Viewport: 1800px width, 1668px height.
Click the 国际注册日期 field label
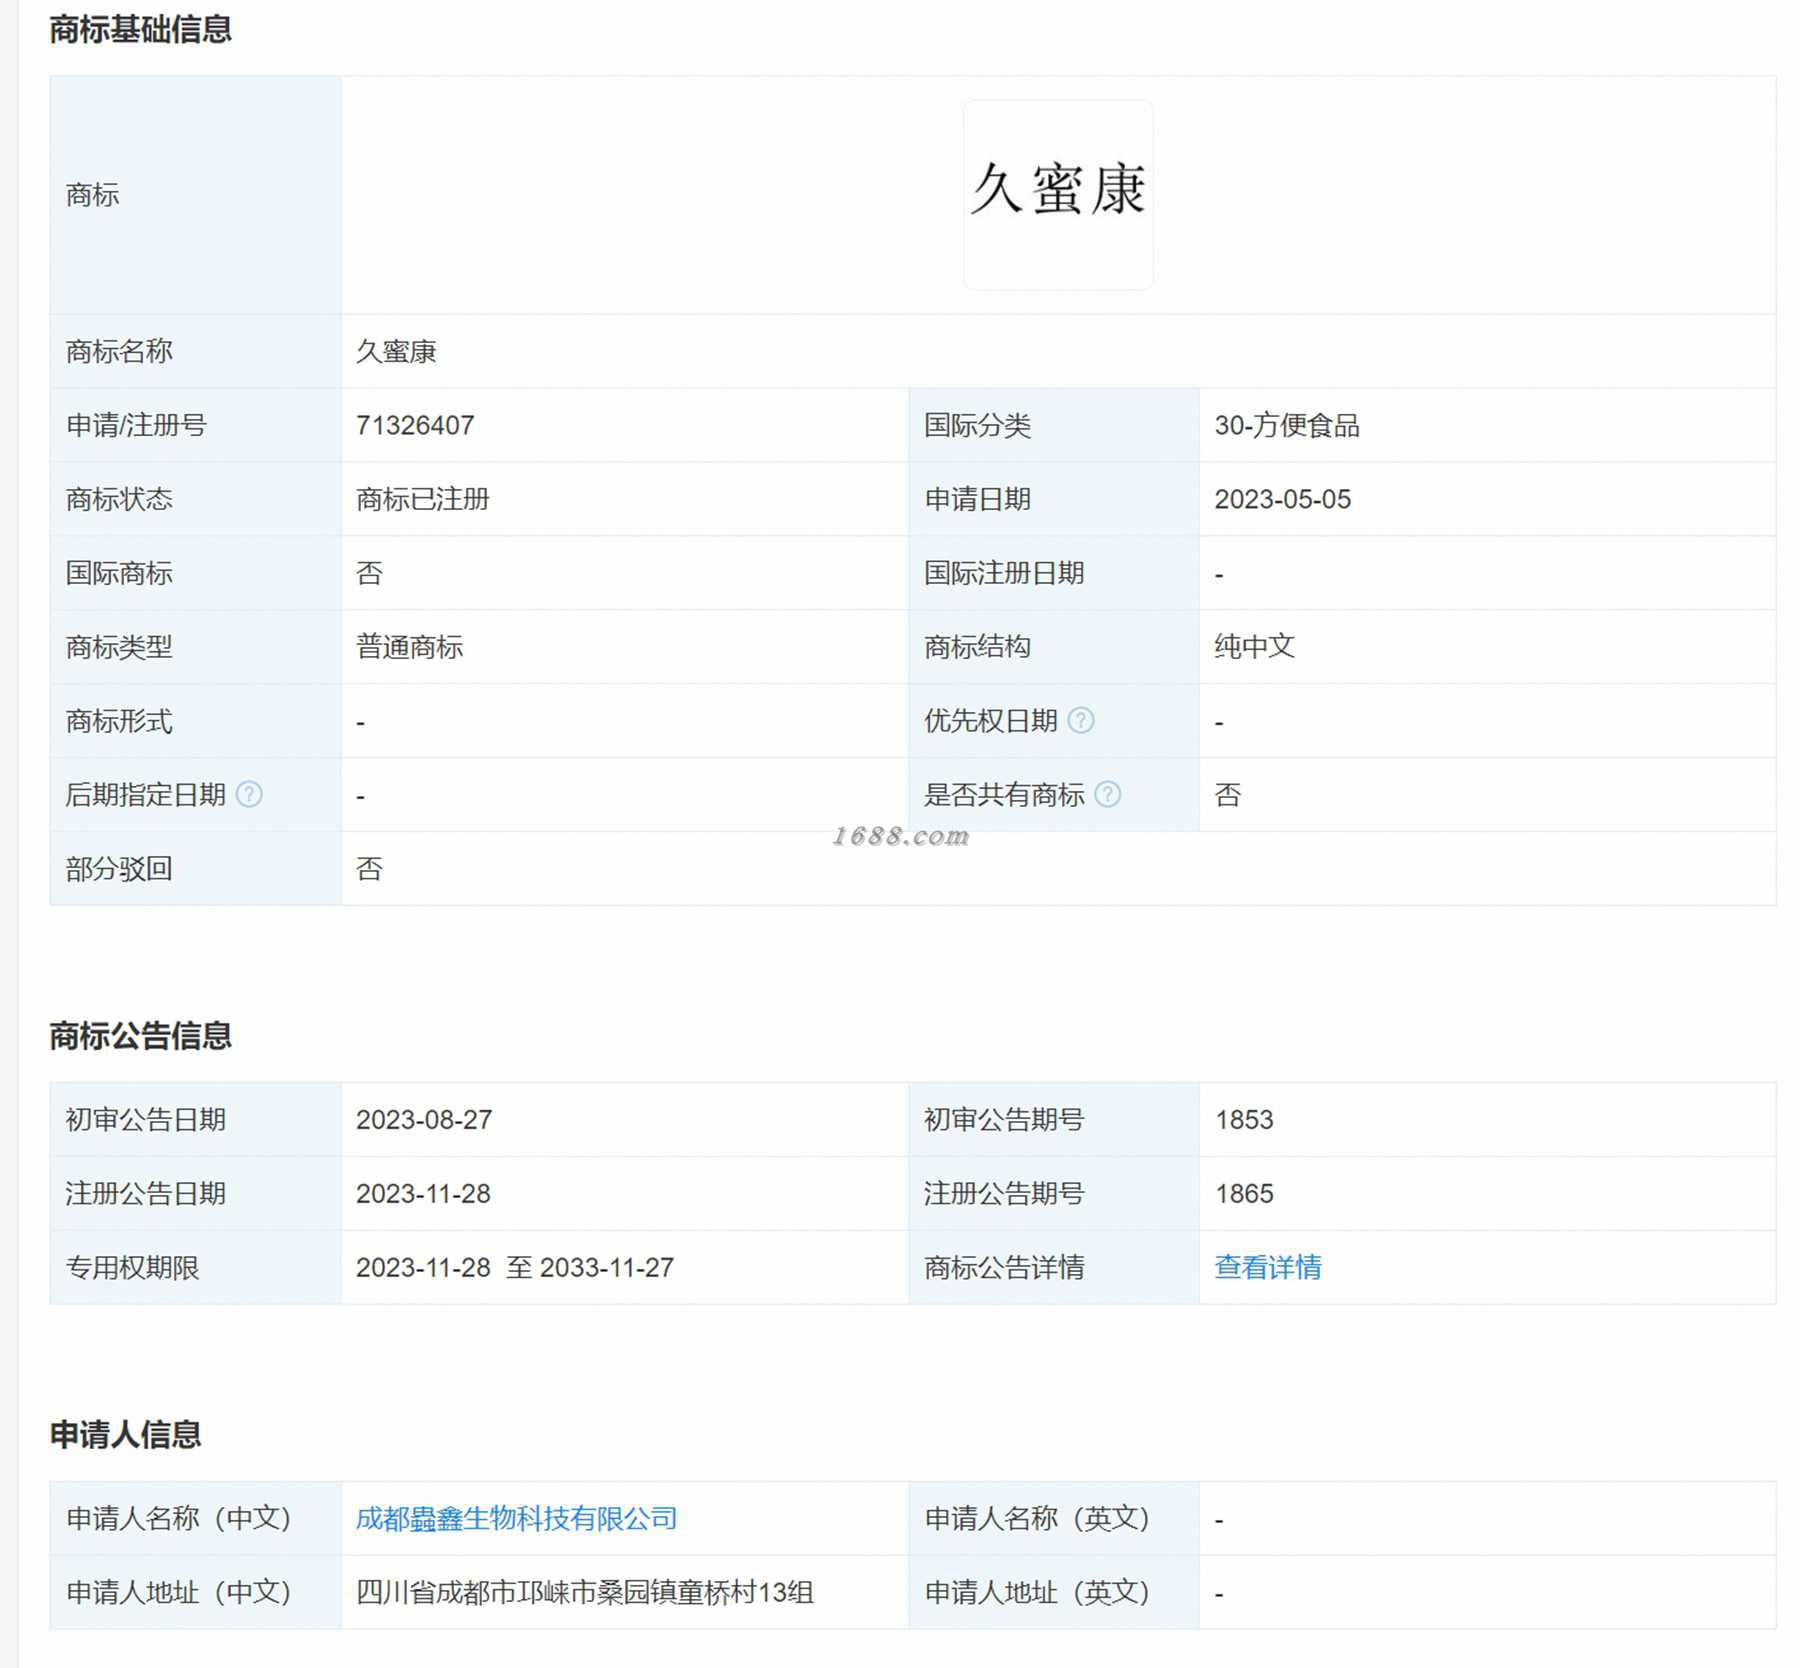click(x=1005, y=574)
